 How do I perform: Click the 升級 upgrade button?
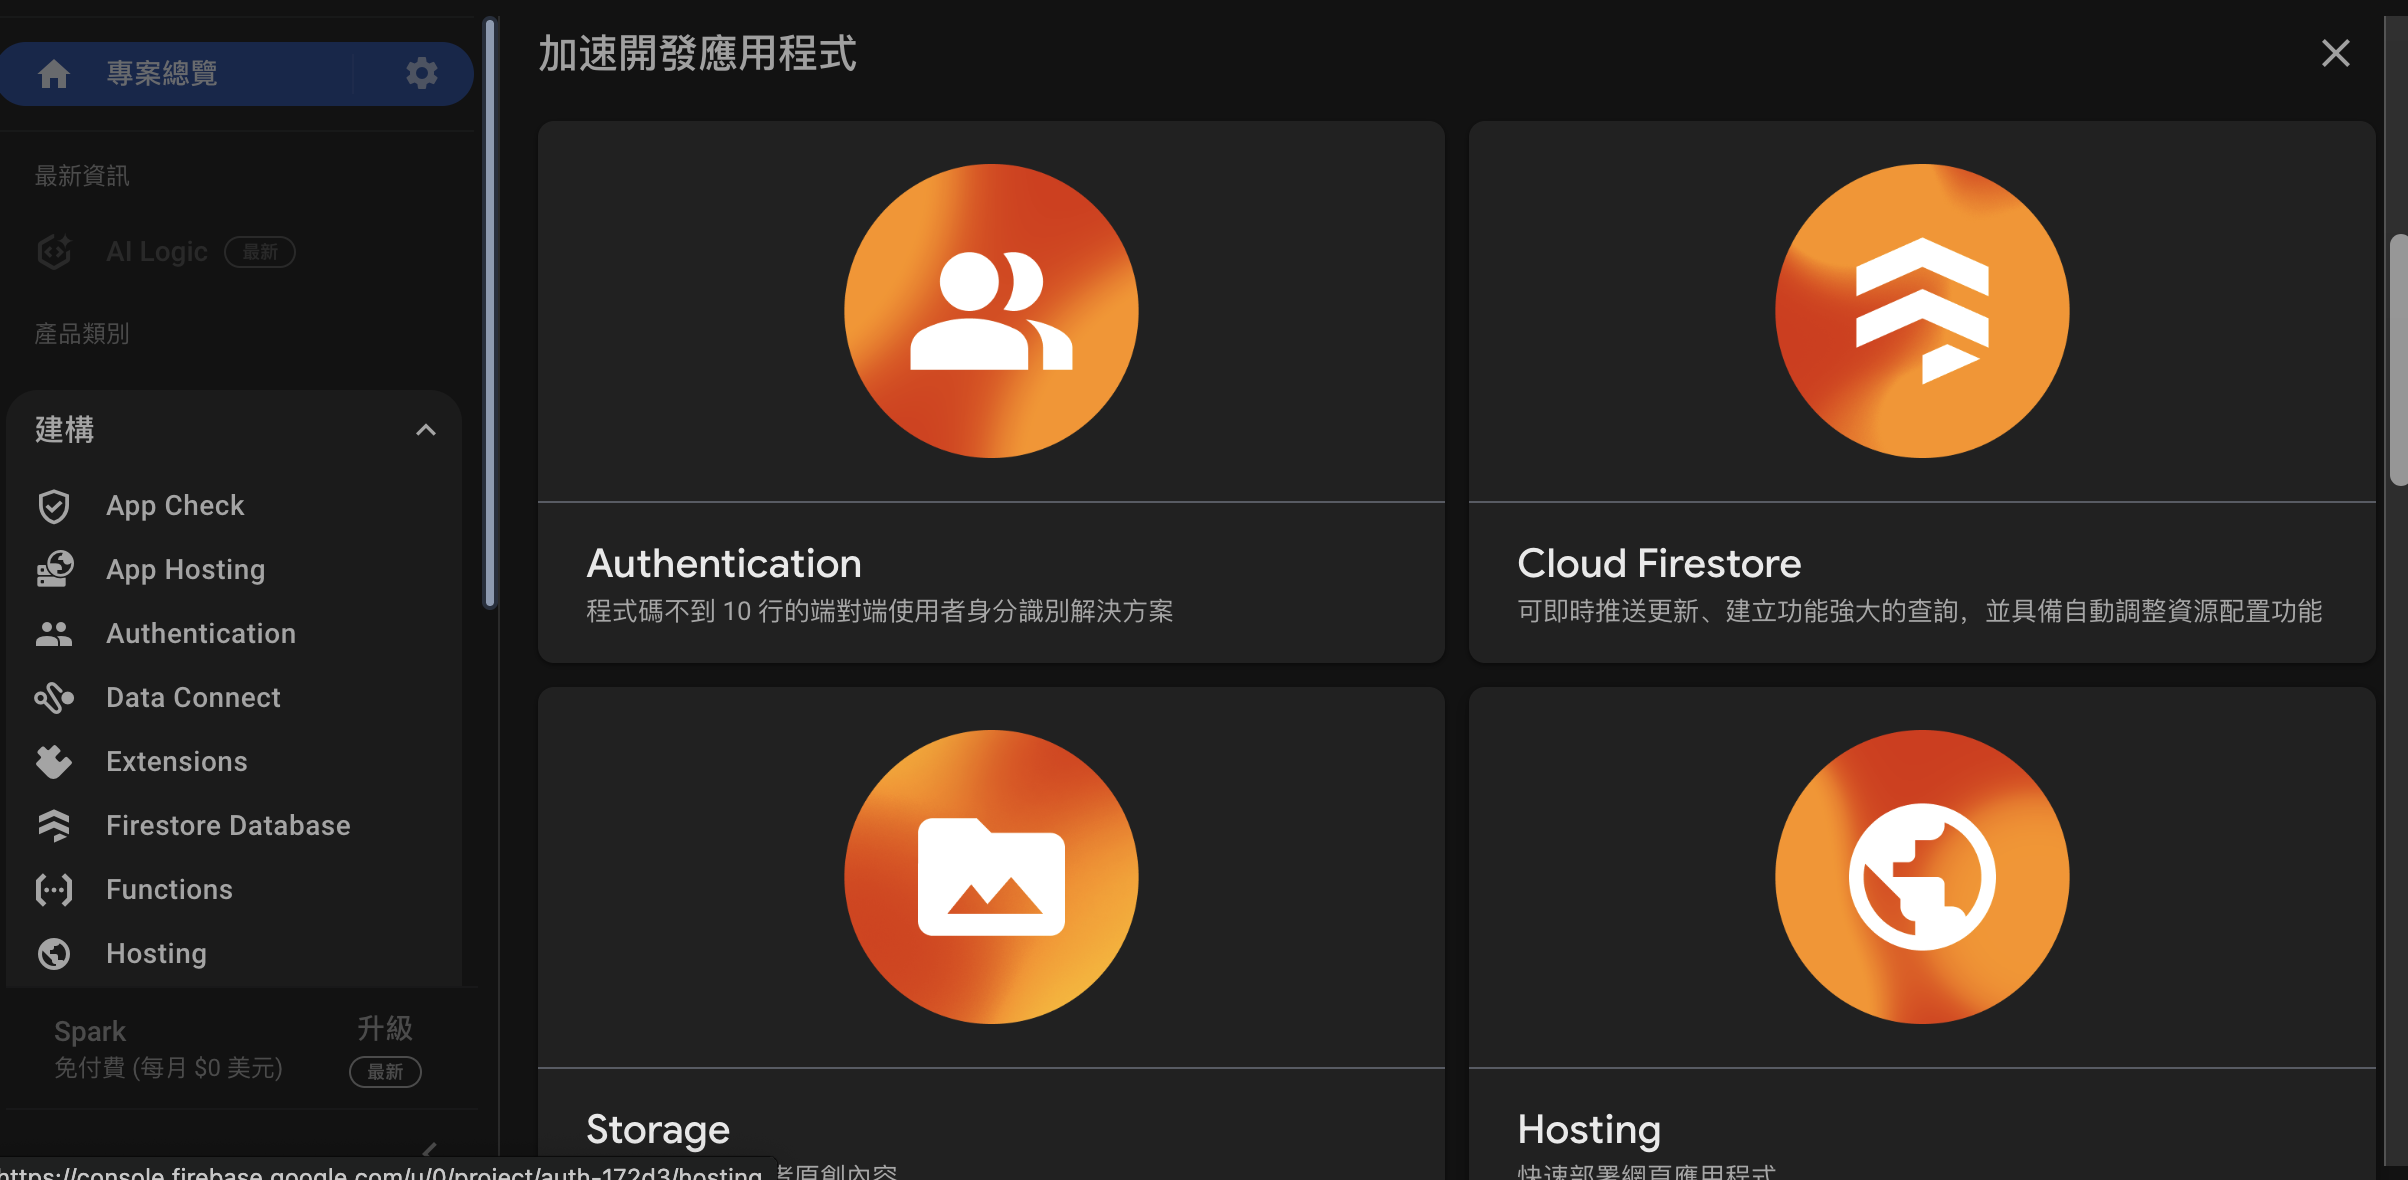(385, 1028)
